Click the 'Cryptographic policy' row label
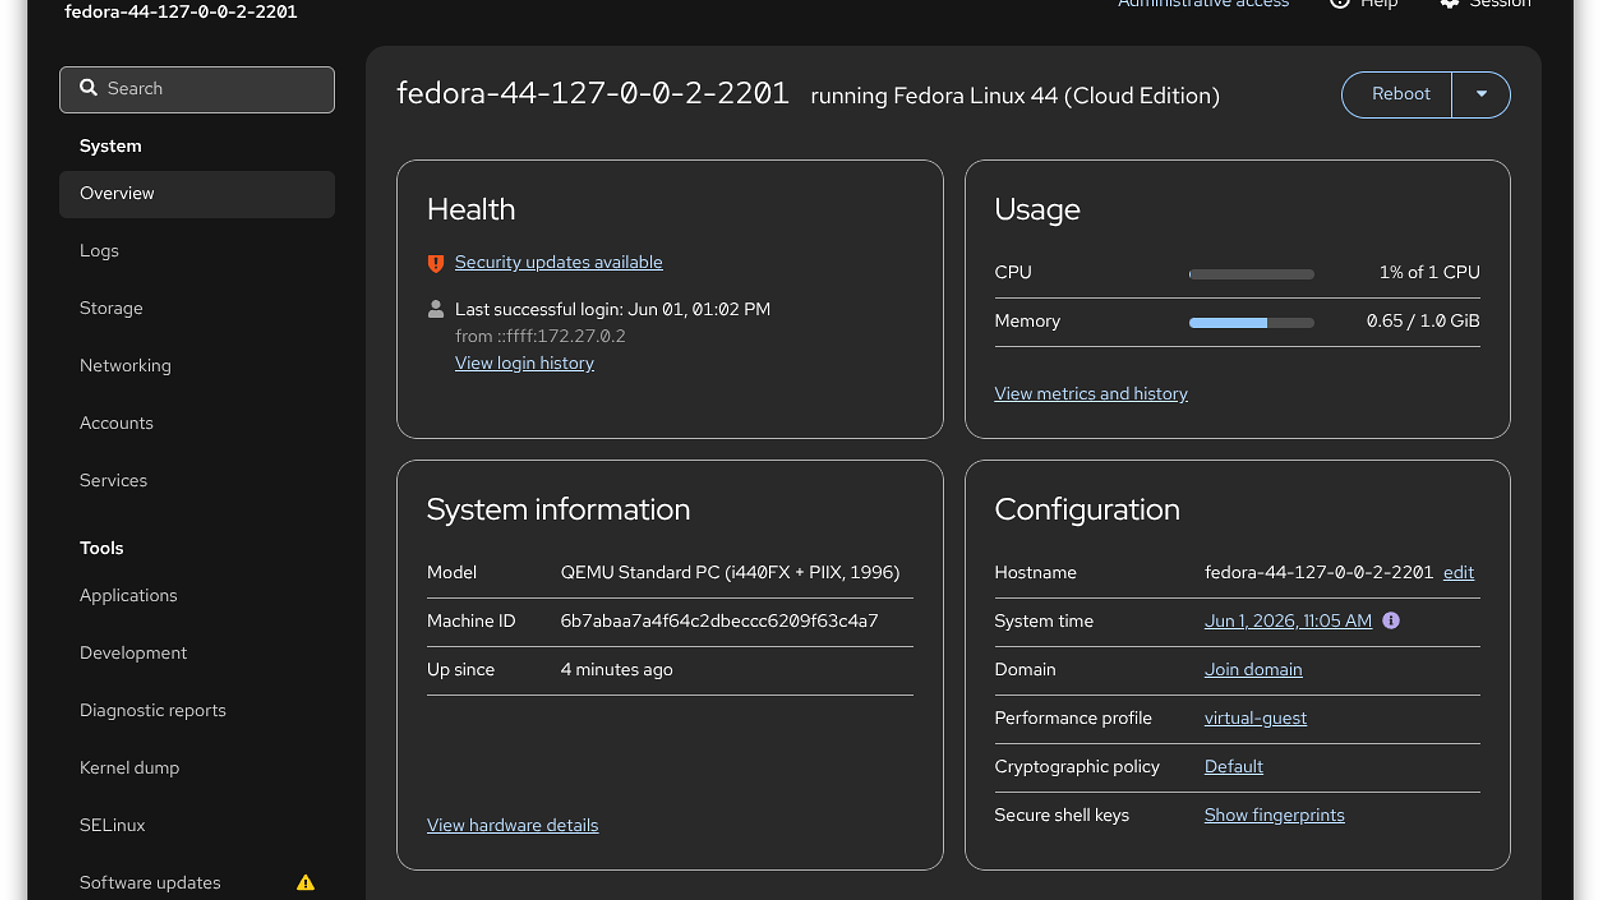 coord(1077,766)
